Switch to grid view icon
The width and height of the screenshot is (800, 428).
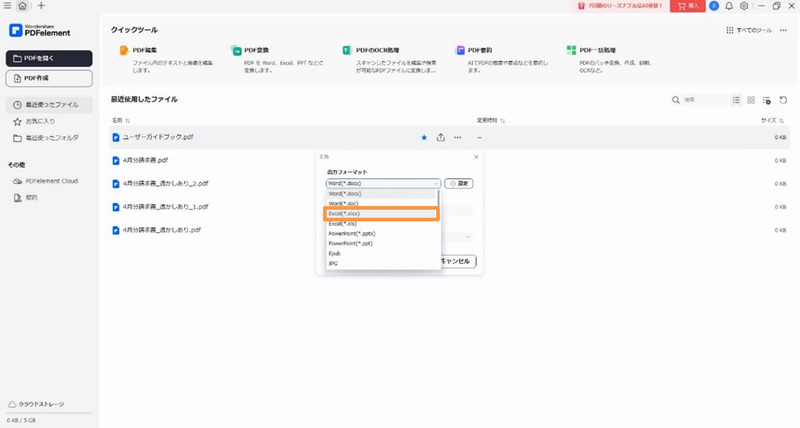click(x=751, y=100)
